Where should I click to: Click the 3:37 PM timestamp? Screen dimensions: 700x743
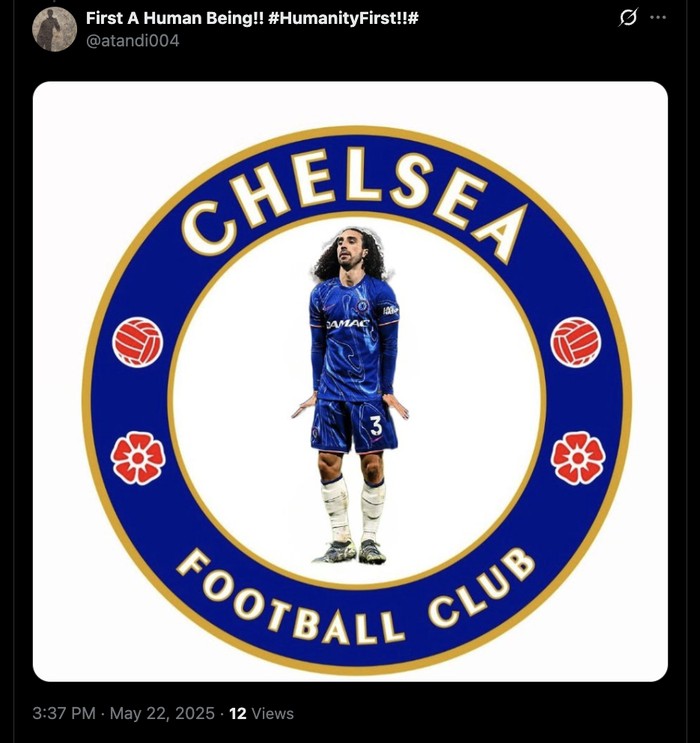[x=64, y=713]
